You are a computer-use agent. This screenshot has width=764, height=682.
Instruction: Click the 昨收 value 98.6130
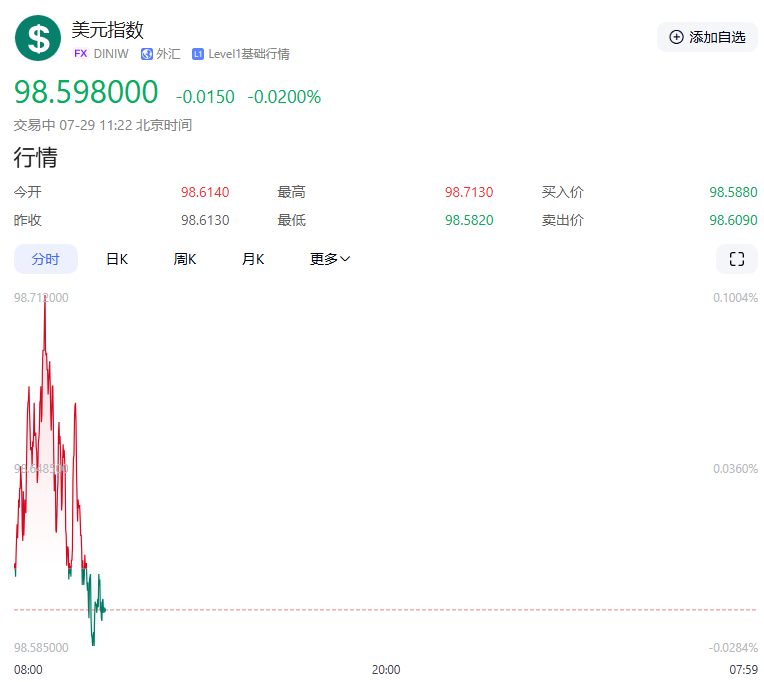[x=205, y=220]
